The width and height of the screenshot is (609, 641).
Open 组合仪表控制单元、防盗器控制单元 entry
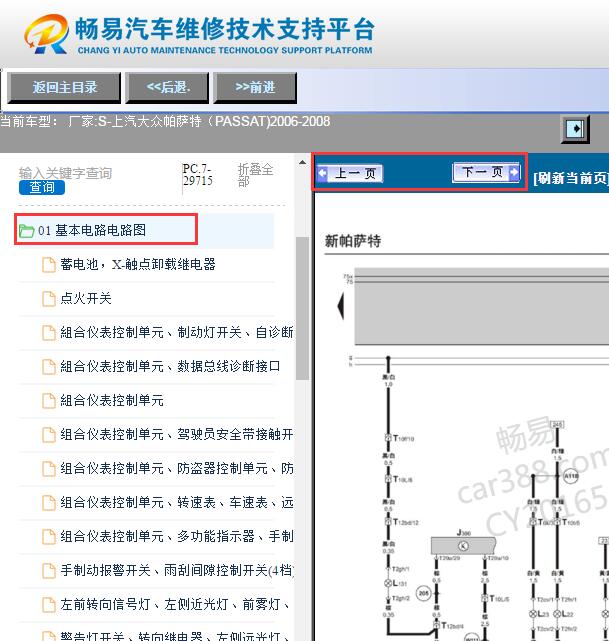(x=177, y=468)
